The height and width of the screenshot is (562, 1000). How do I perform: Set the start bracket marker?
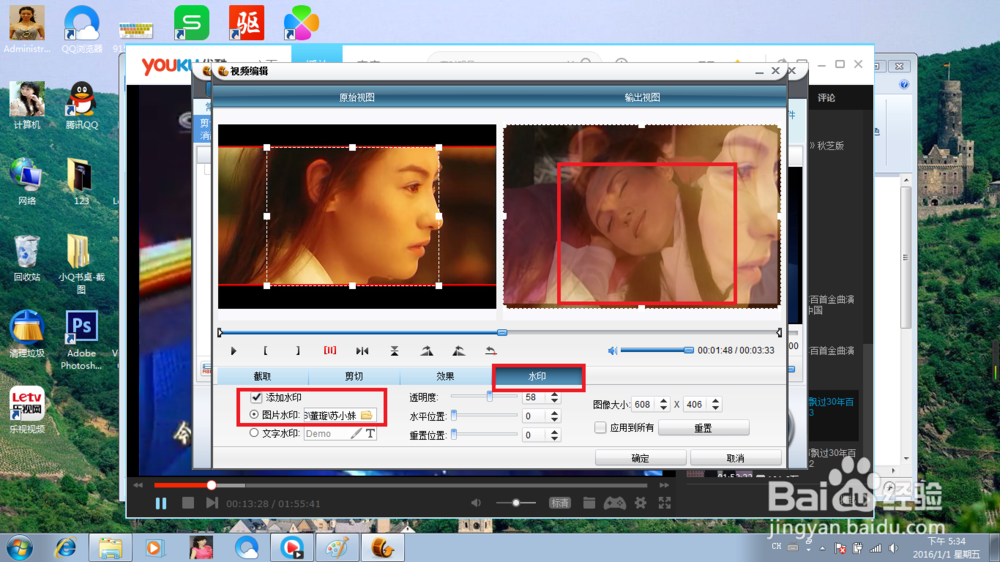(265, 351)
